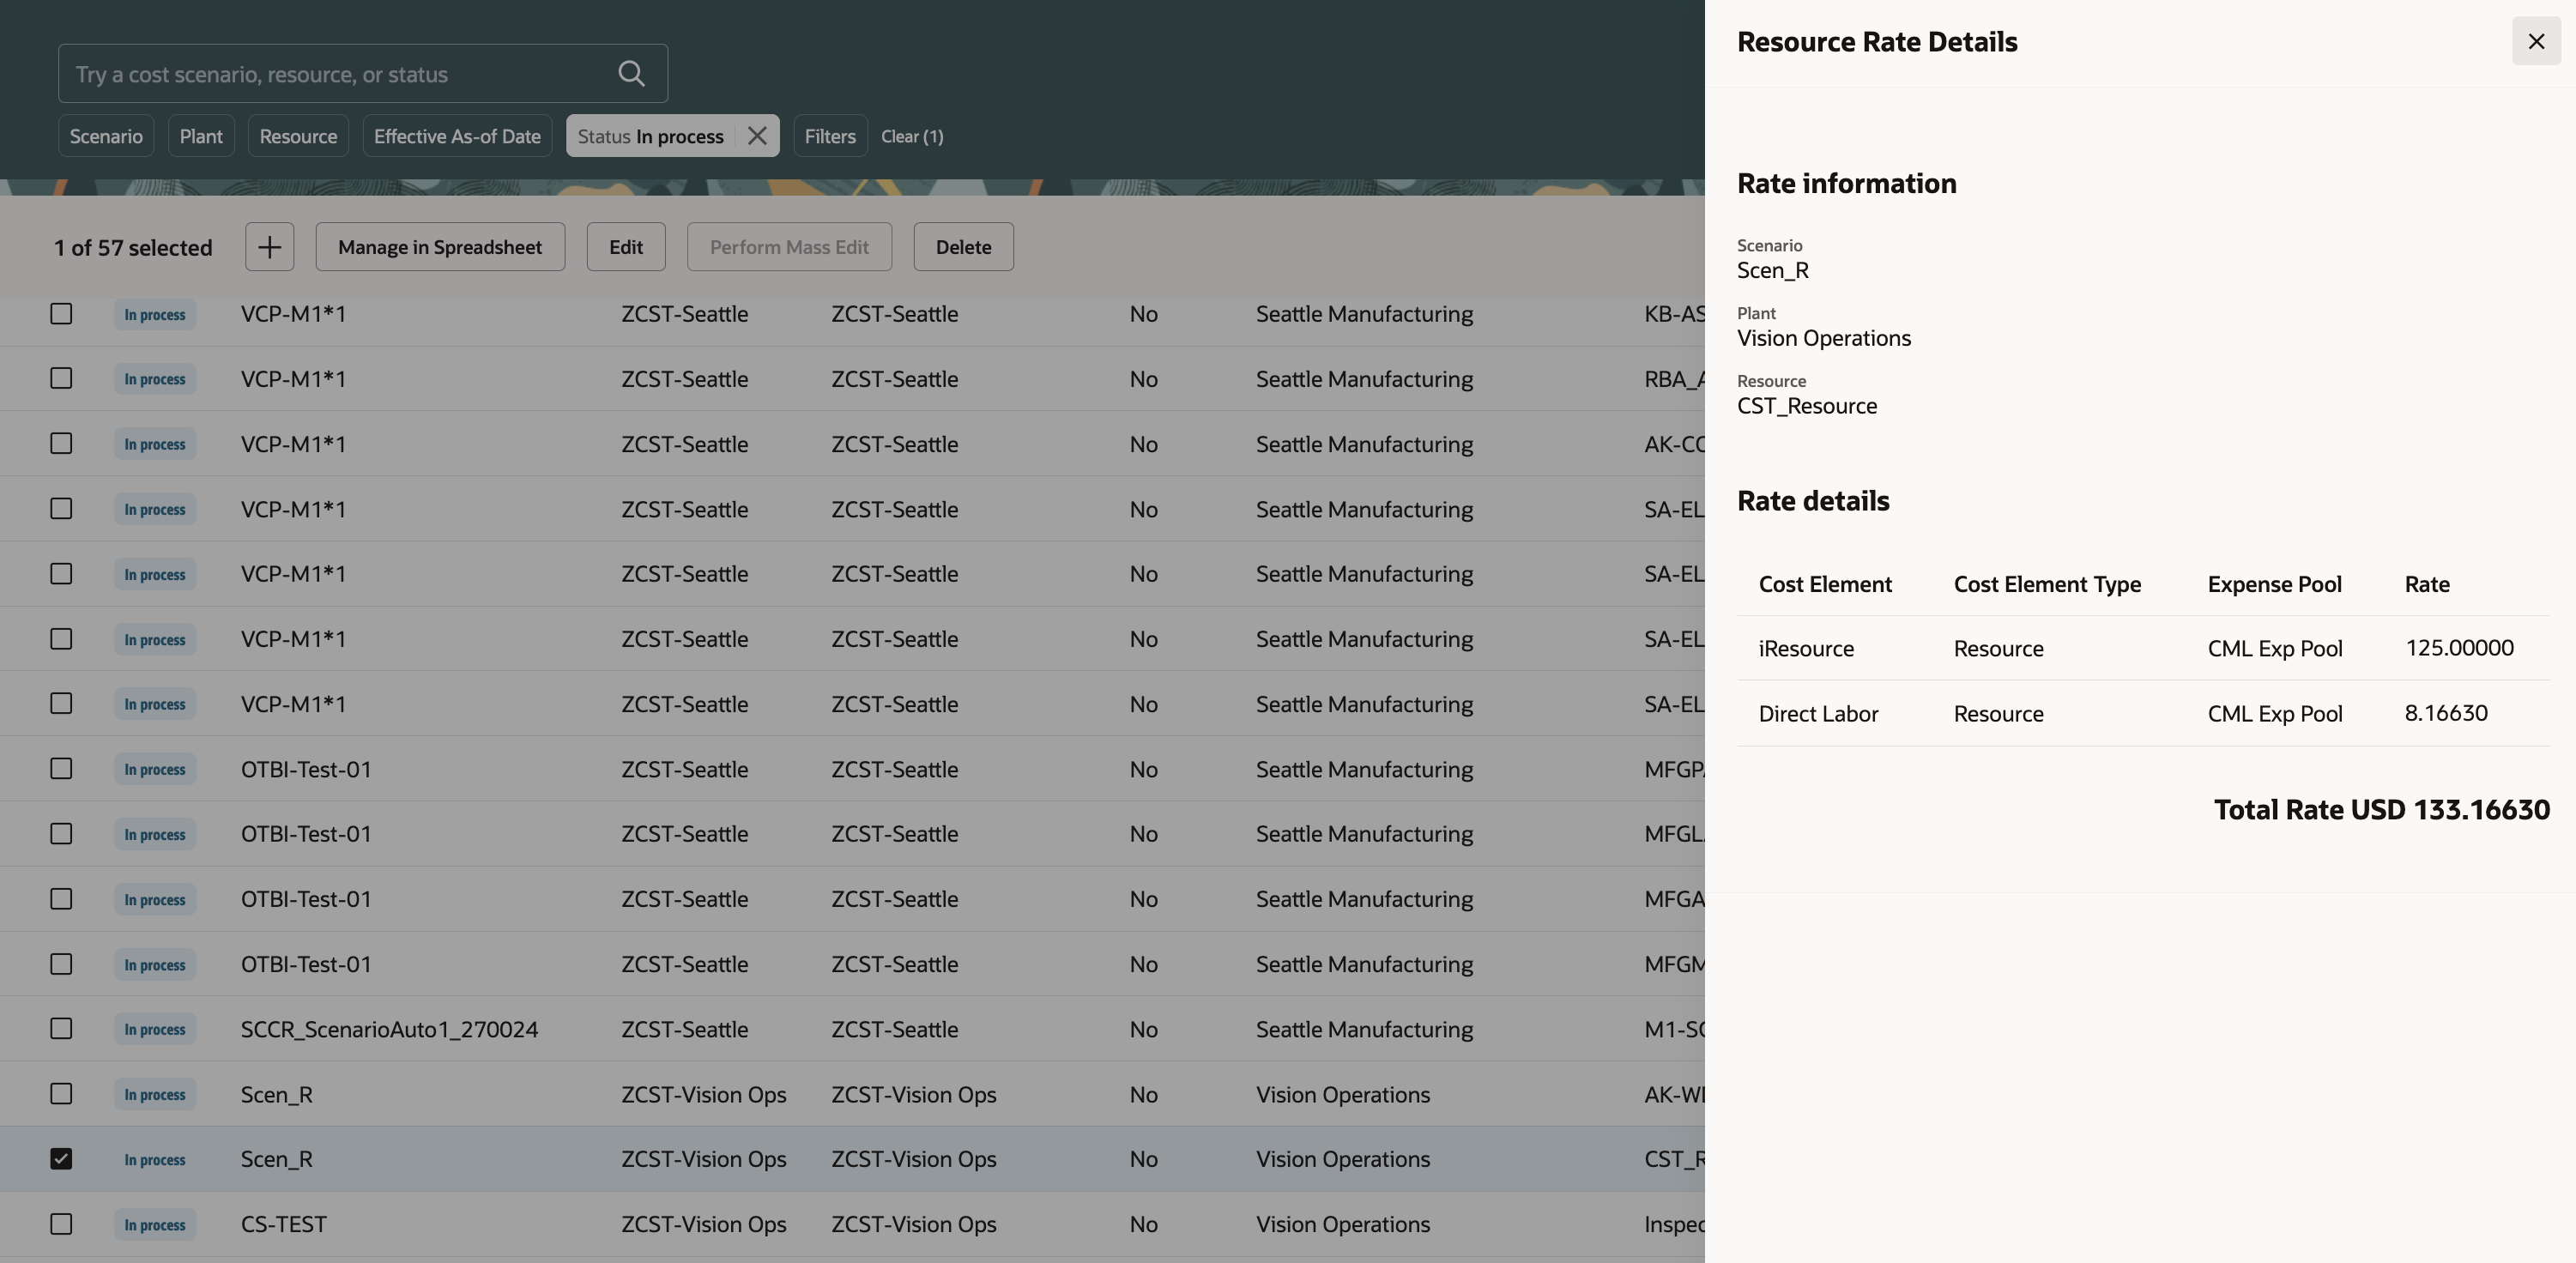
Task: Click the Edit button
Action: coord(625,246)
